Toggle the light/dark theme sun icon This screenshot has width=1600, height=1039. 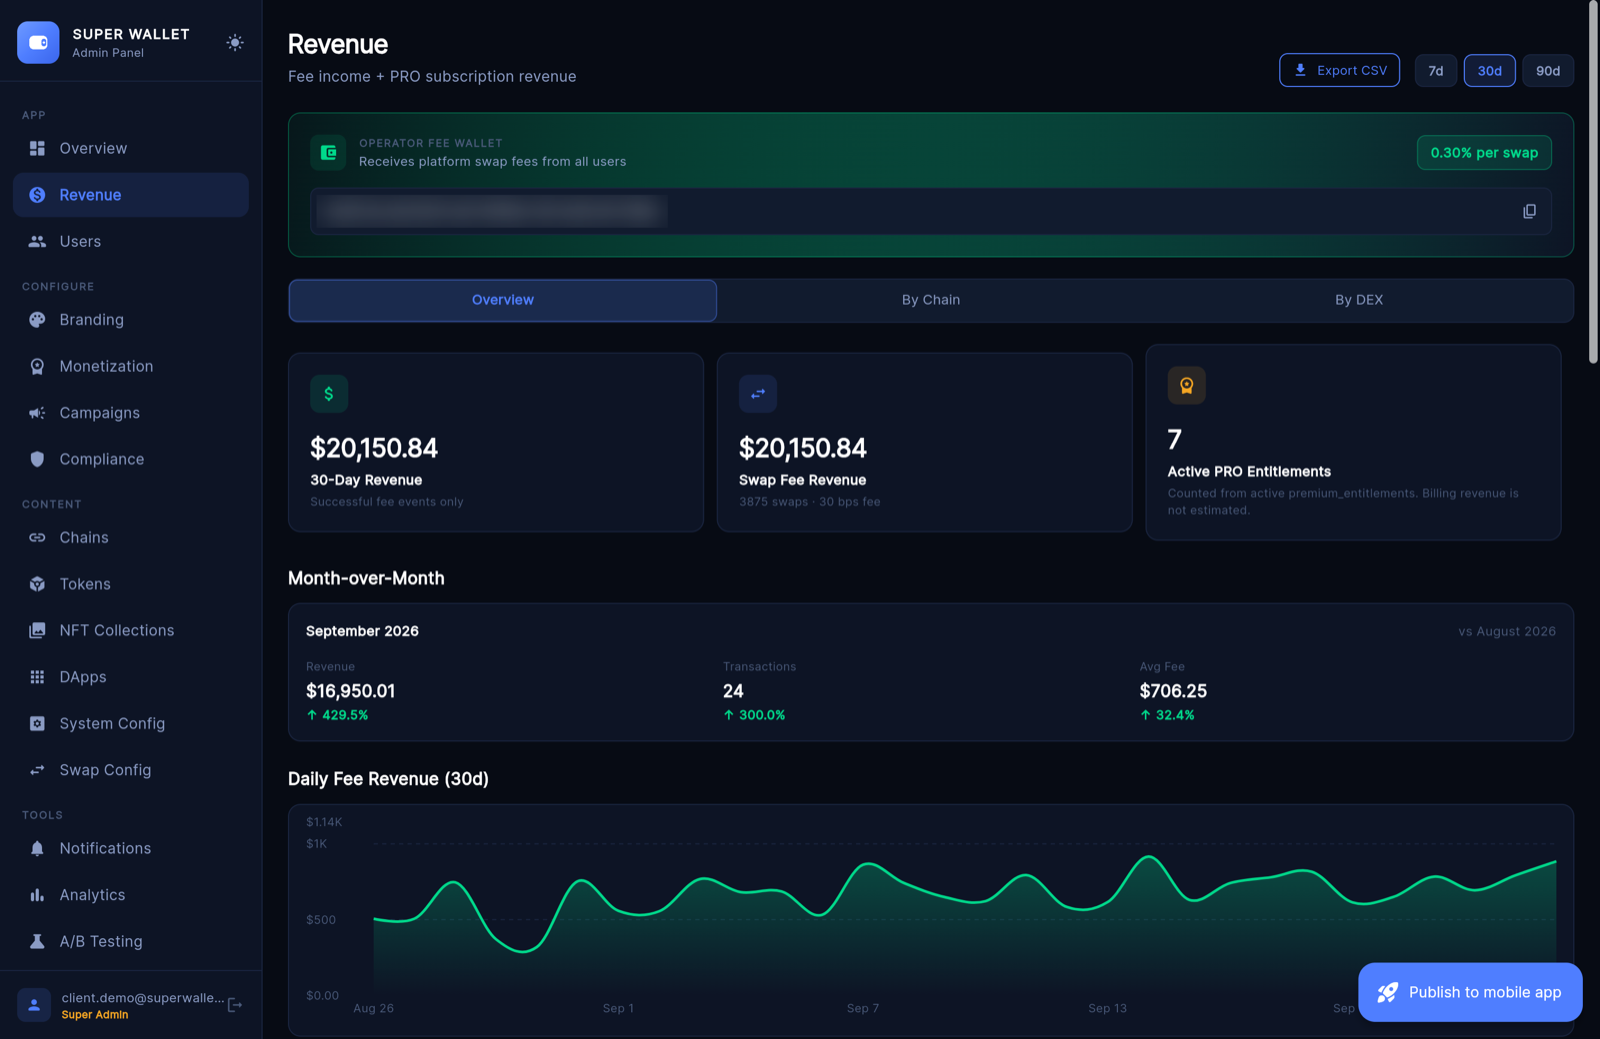tap(235, 42)
